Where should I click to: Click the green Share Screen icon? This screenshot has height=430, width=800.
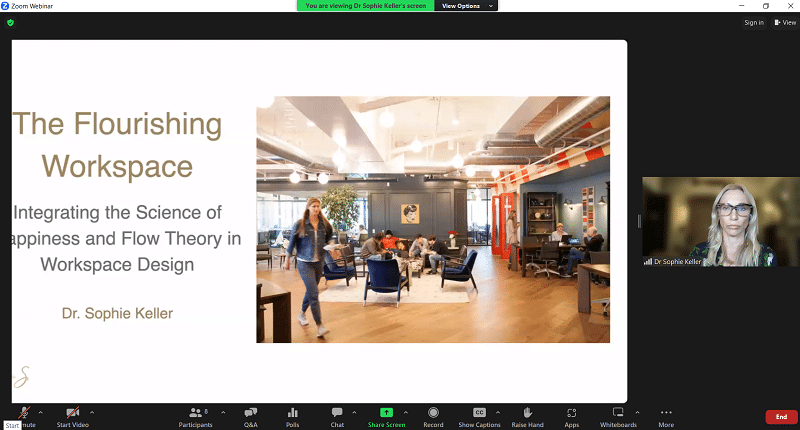(x=386, y=413)
